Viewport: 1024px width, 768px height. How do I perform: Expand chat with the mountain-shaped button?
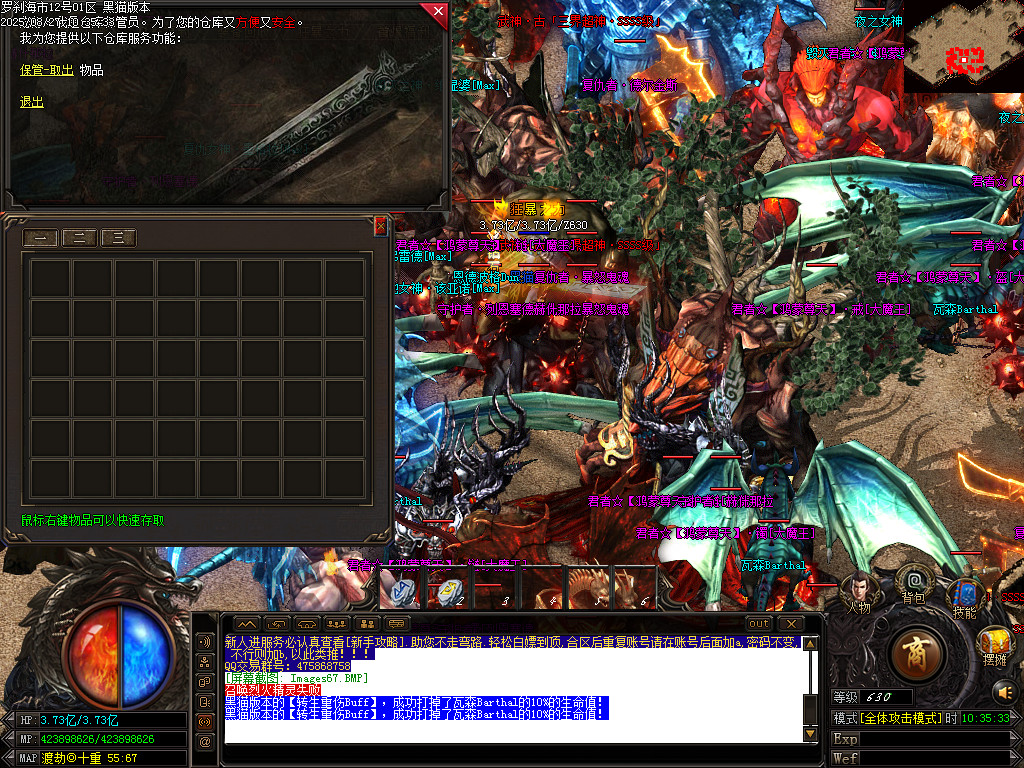click(x=247, y=624)
